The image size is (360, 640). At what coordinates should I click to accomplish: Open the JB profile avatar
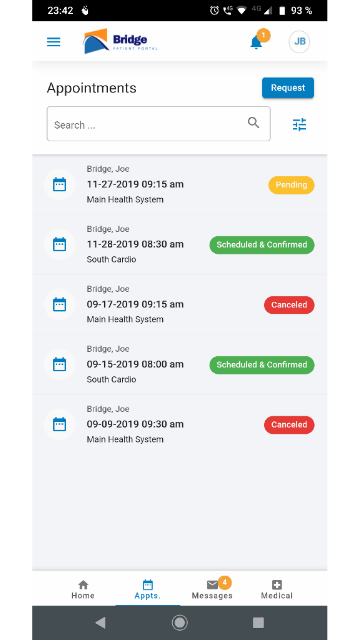pyautogui.click(x=299, y=42)
